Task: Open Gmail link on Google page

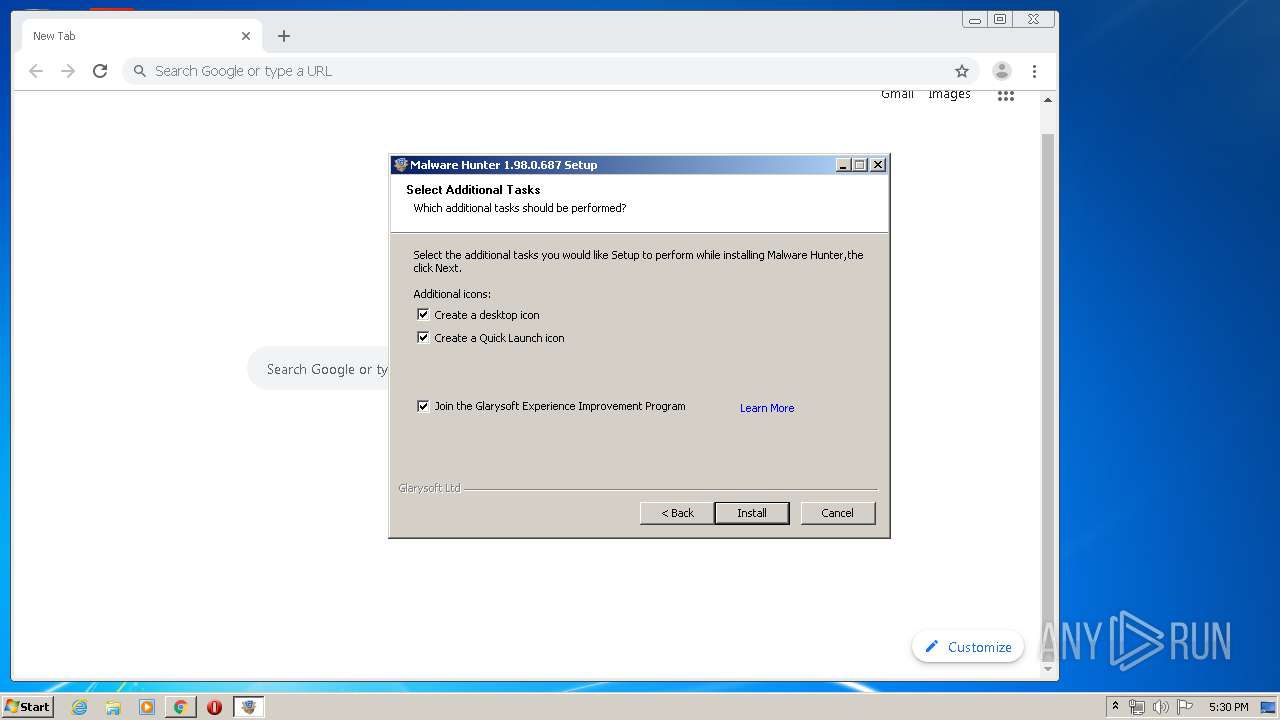Action: pyautogui.click(x=897, y=94)
